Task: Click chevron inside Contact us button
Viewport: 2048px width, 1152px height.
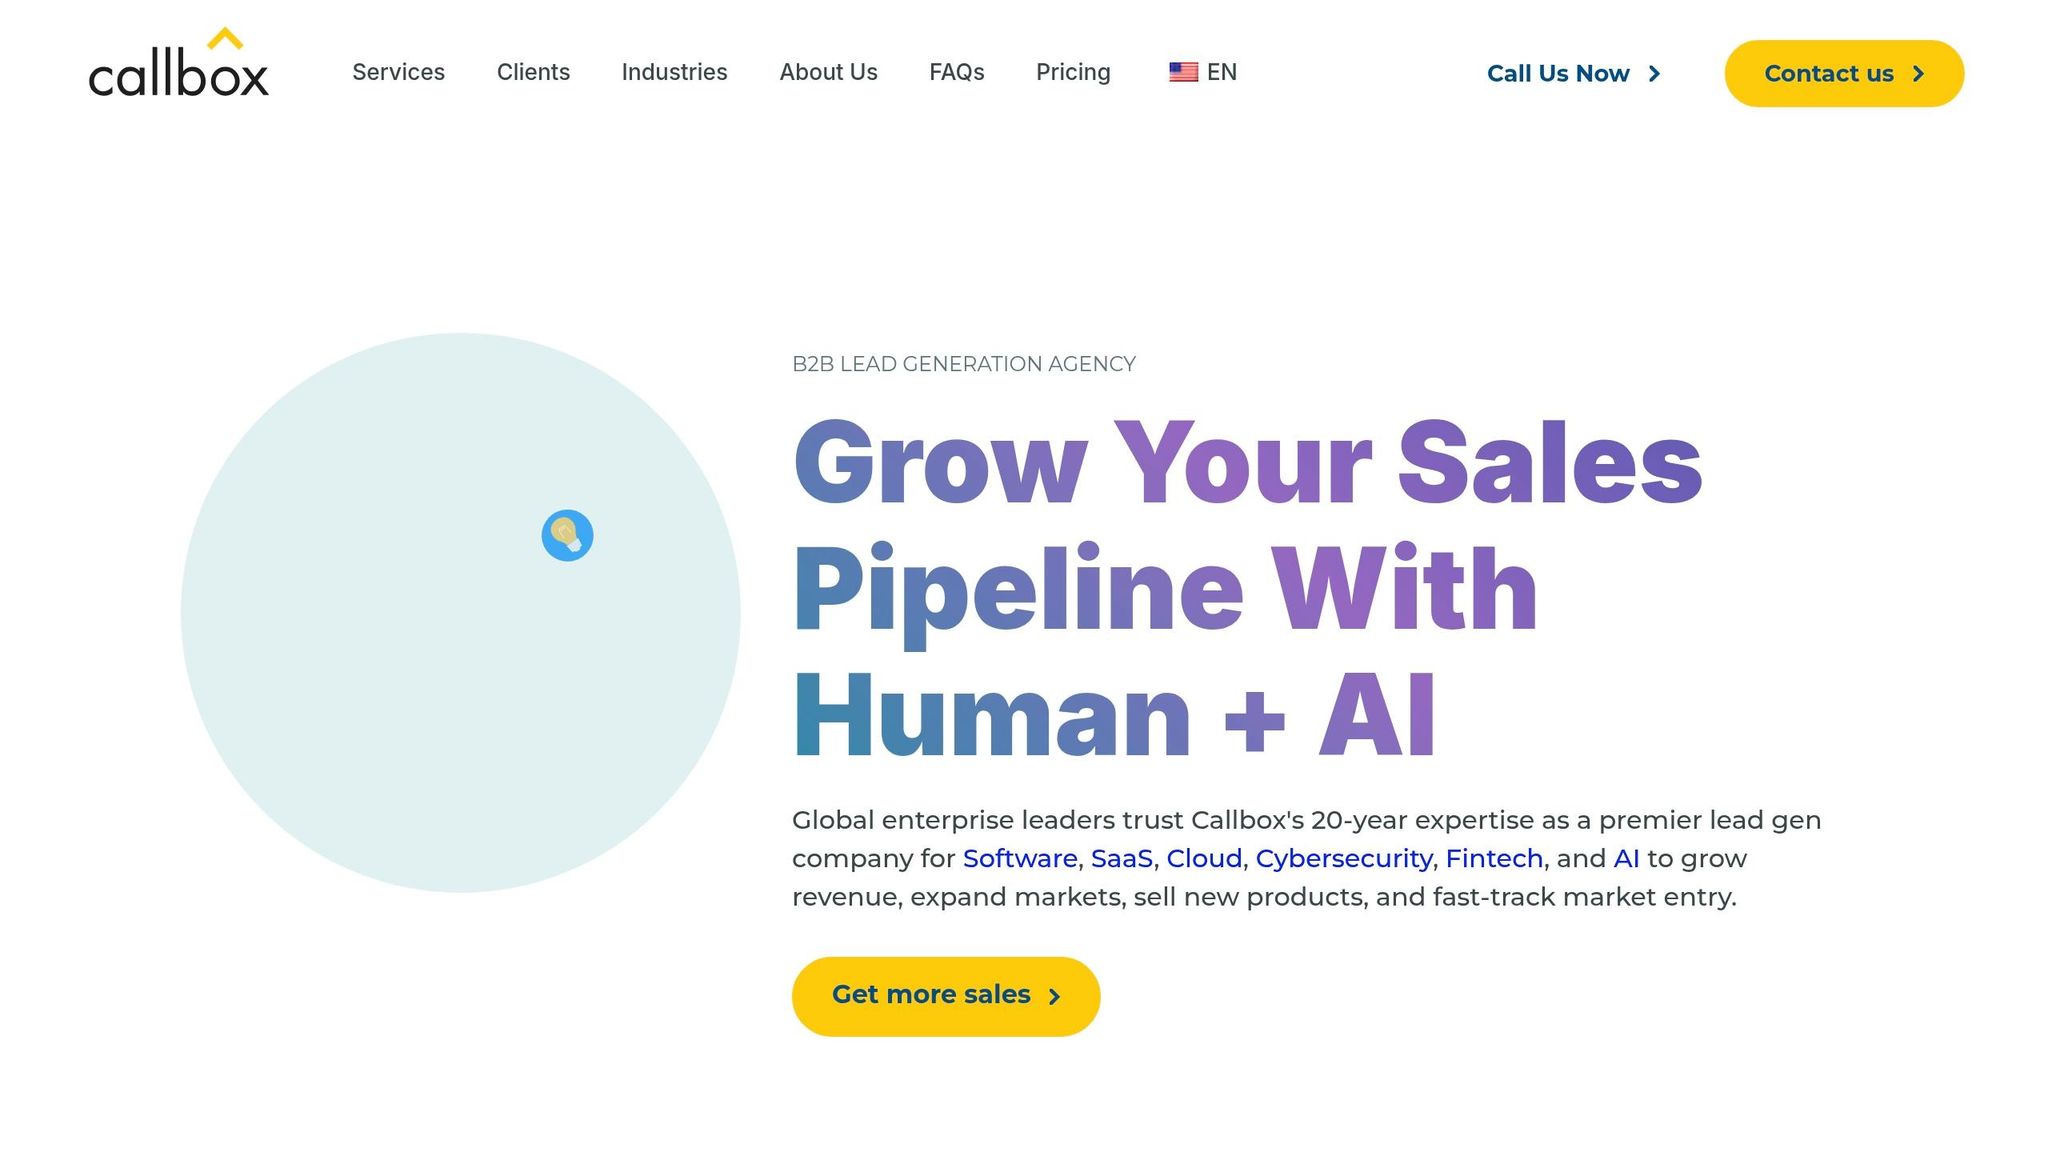Action: 1918,74
